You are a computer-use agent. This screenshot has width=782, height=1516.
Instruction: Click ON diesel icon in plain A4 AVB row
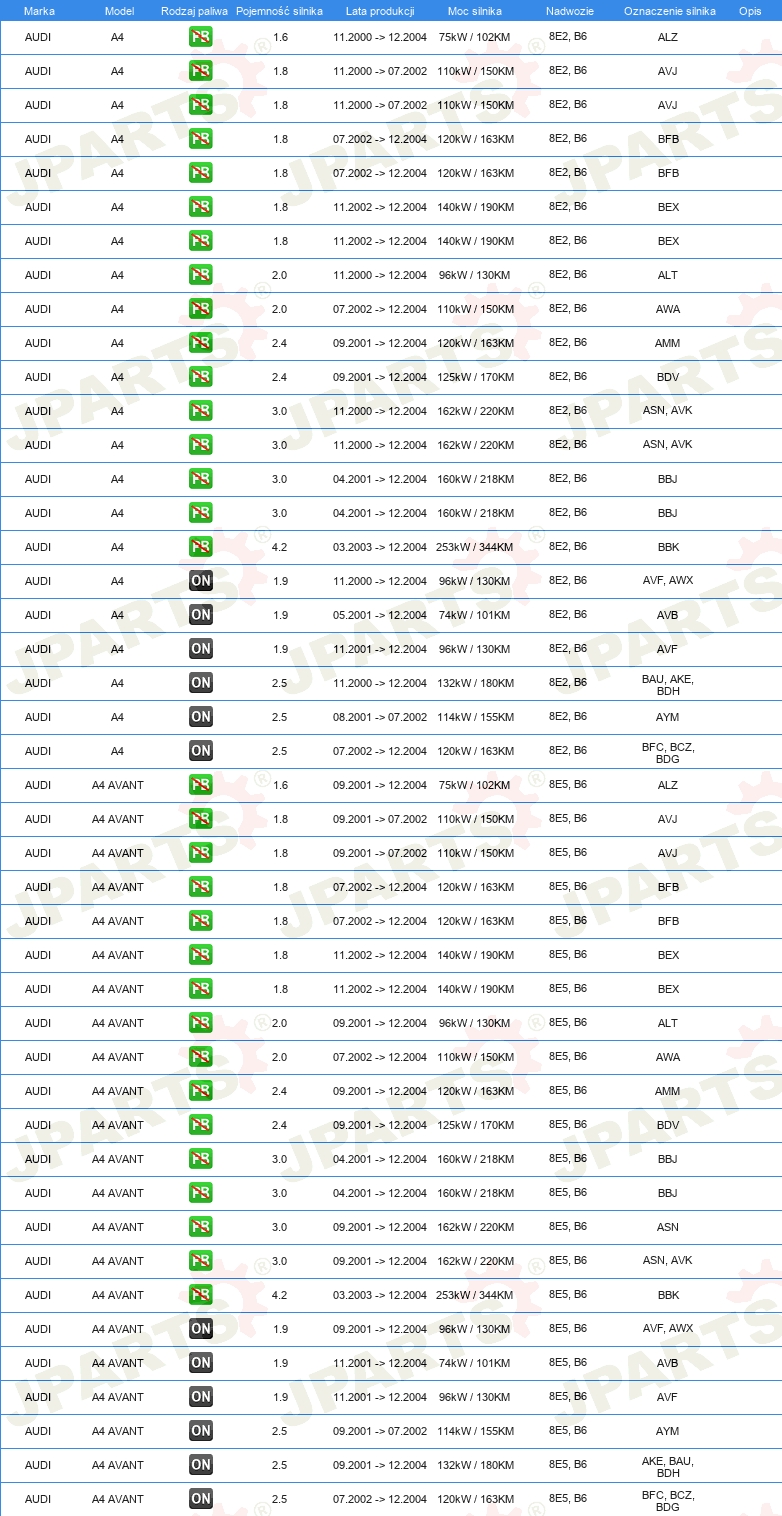(x=201, y=616)
